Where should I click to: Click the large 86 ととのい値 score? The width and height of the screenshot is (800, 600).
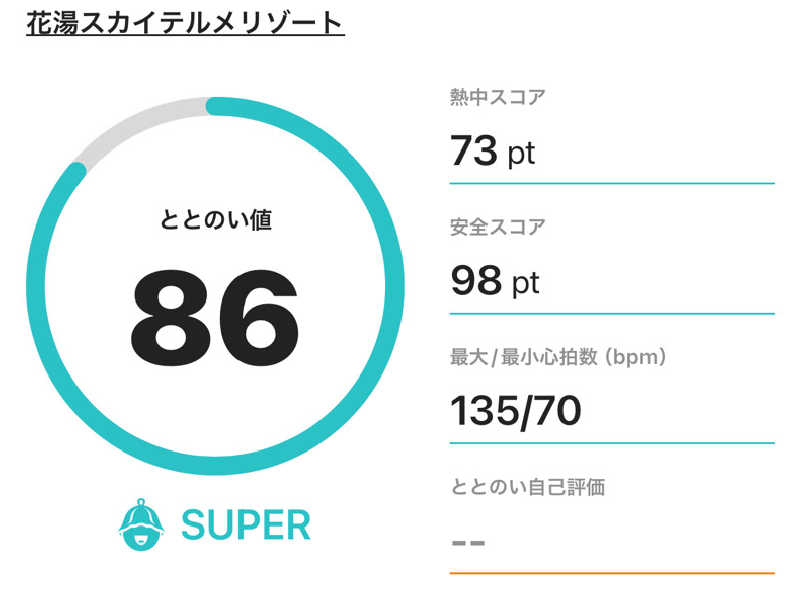click(214, 318)
